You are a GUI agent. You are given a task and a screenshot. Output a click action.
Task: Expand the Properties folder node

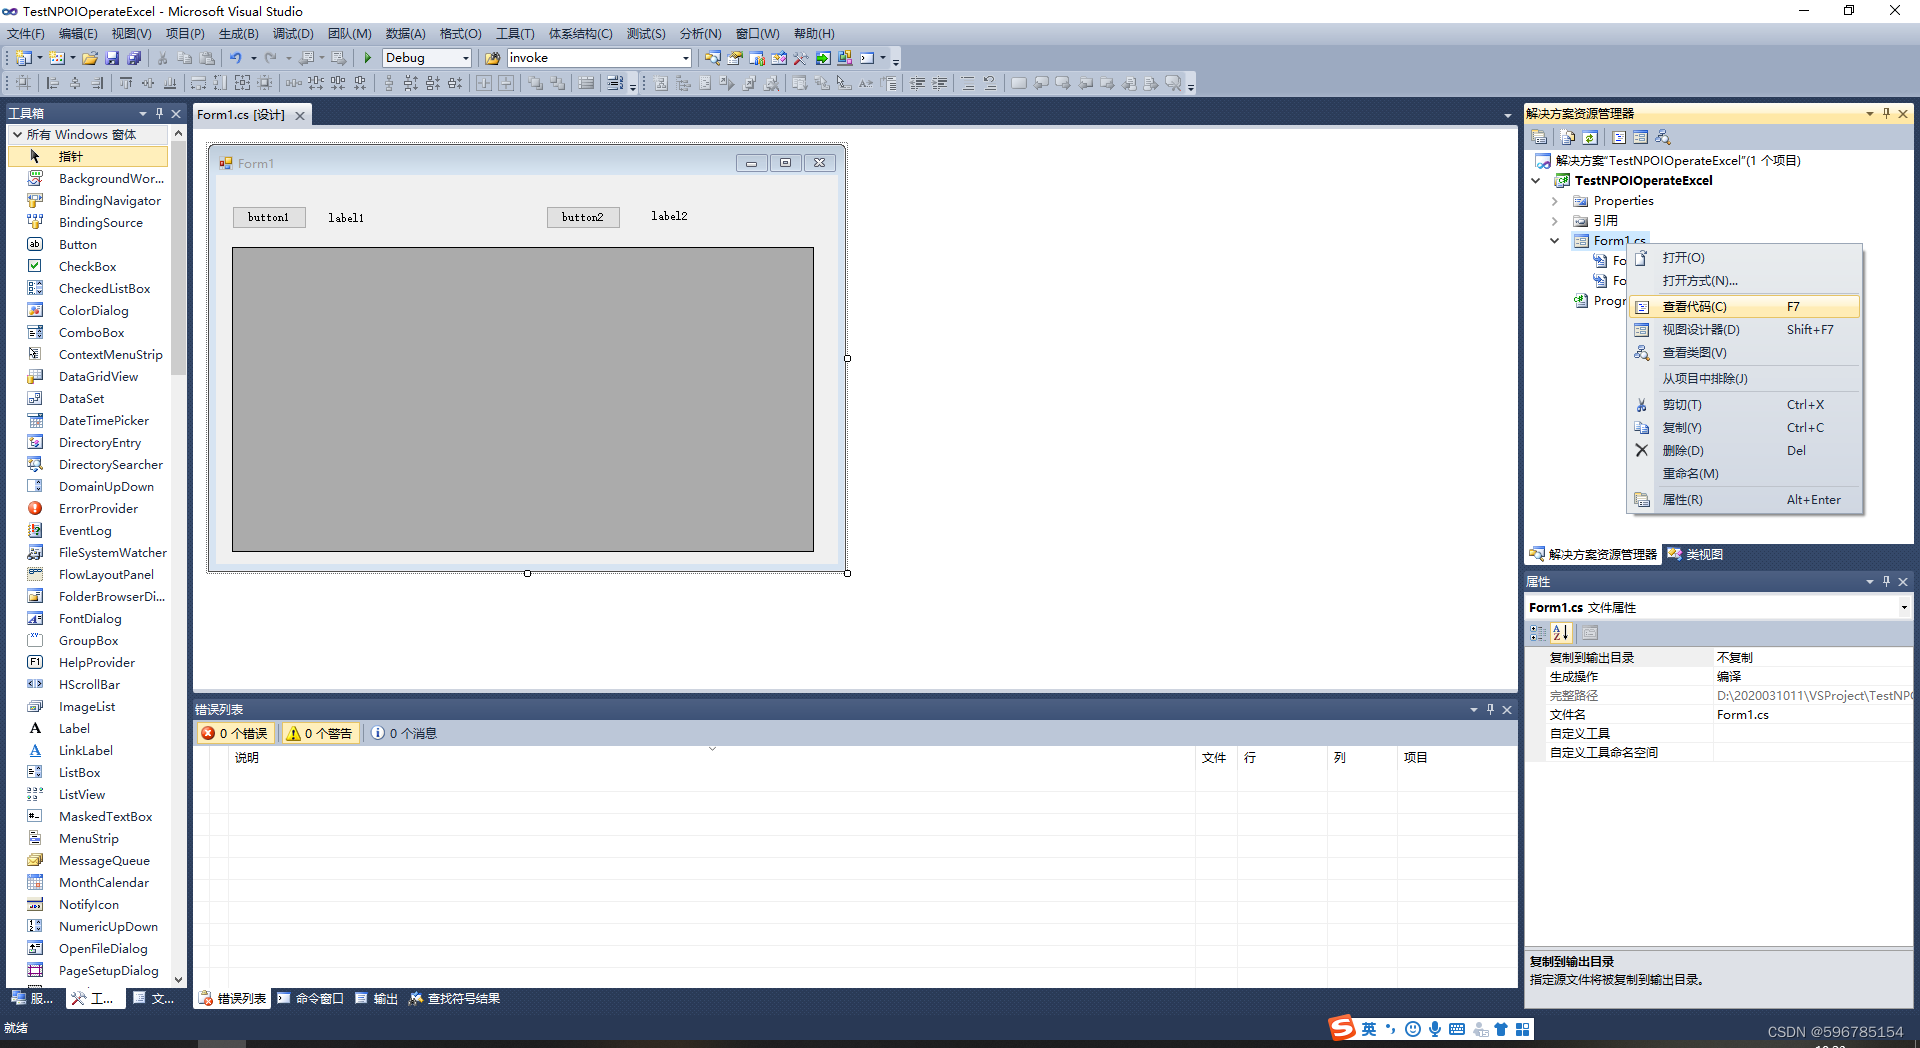point(1554,201)
